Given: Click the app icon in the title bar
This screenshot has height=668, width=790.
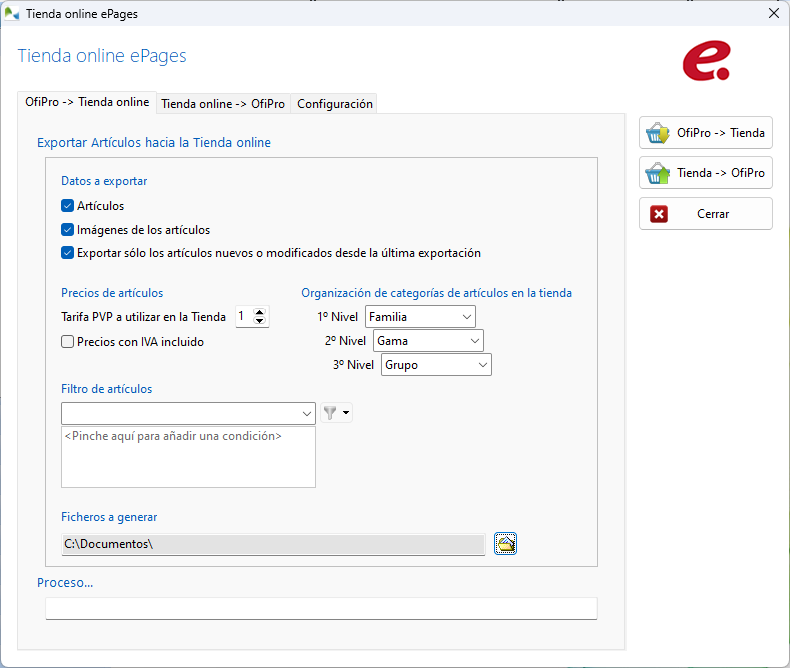Looking at the screenshot, I should 13,14.
